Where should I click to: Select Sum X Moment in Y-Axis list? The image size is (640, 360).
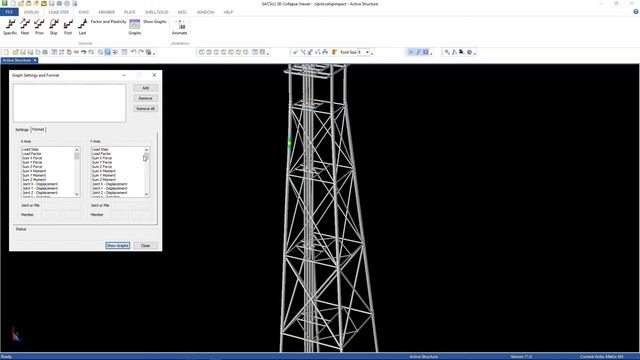[104, 171]
